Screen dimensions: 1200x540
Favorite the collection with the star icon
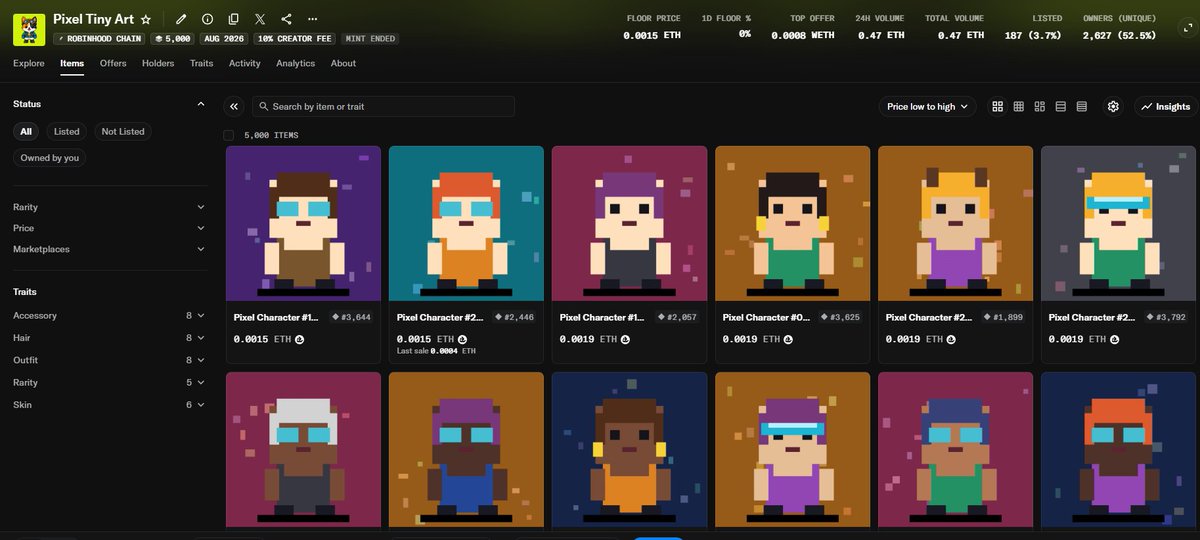[x=146, y=19]
